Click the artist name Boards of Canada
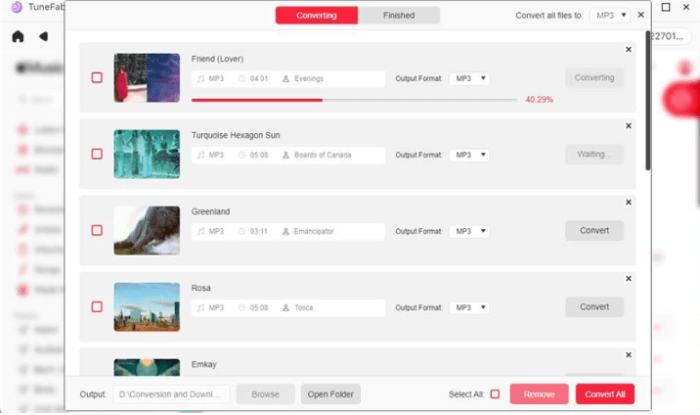The image size is (700, 415). click(323, 155)
